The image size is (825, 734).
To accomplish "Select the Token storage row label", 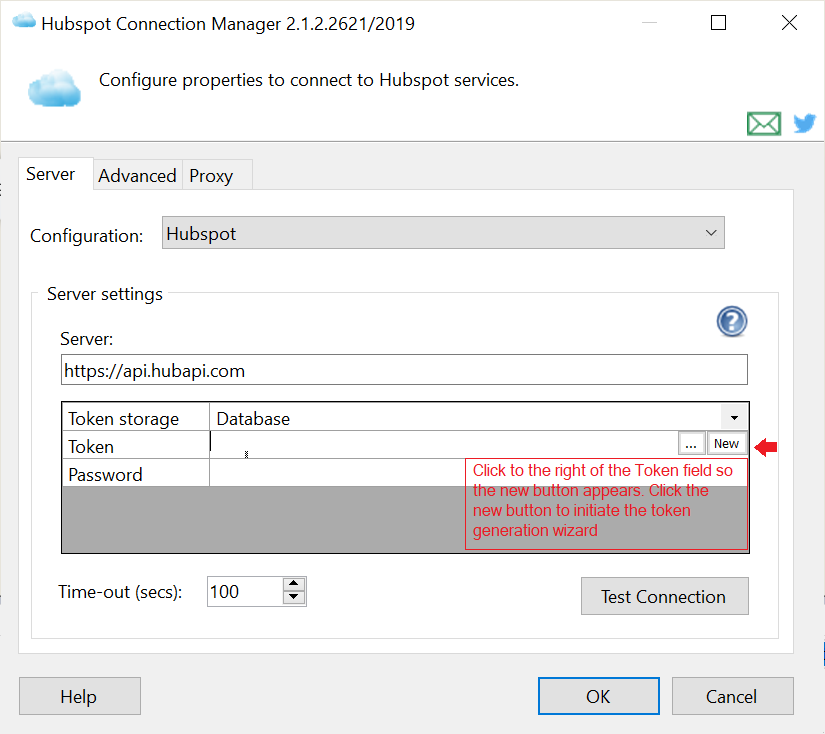I will click(136, 418).
